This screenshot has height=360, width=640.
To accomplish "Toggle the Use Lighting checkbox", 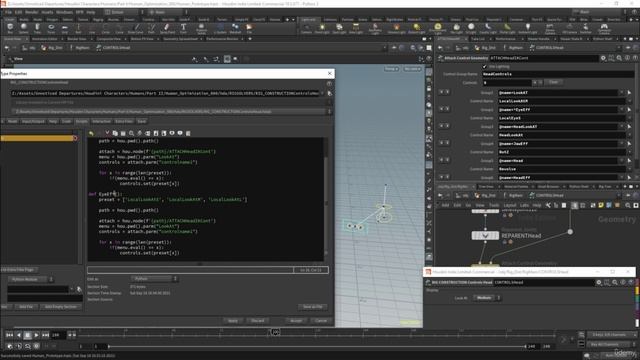I will click(484, 66).
